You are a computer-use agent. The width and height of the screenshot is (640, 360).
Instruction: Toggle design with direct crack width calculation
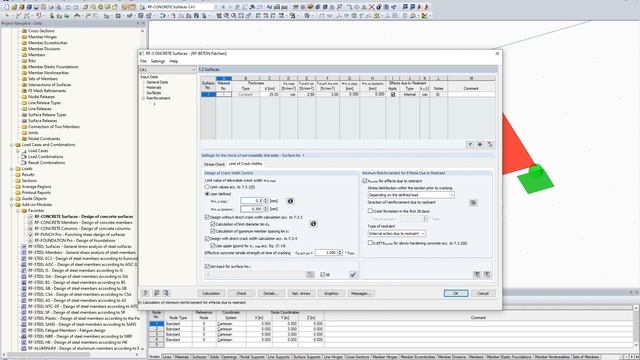click(207, 238)
